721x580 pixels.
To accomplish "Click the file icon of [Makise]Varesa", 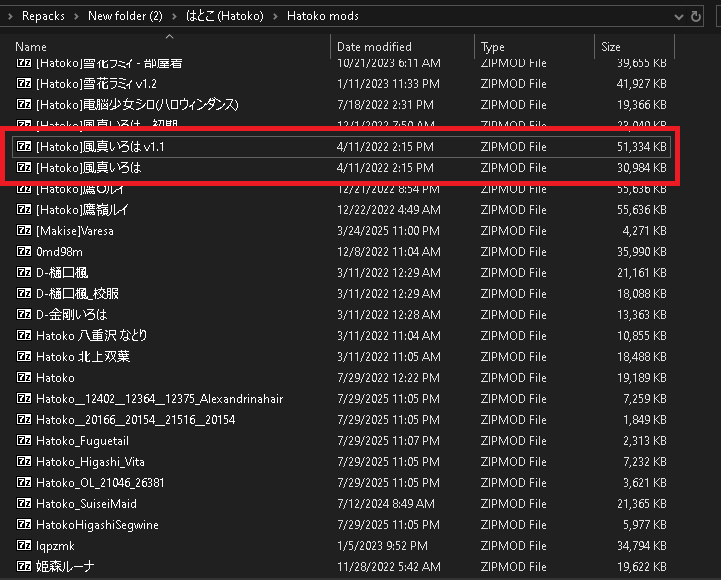I will (24, 231).
